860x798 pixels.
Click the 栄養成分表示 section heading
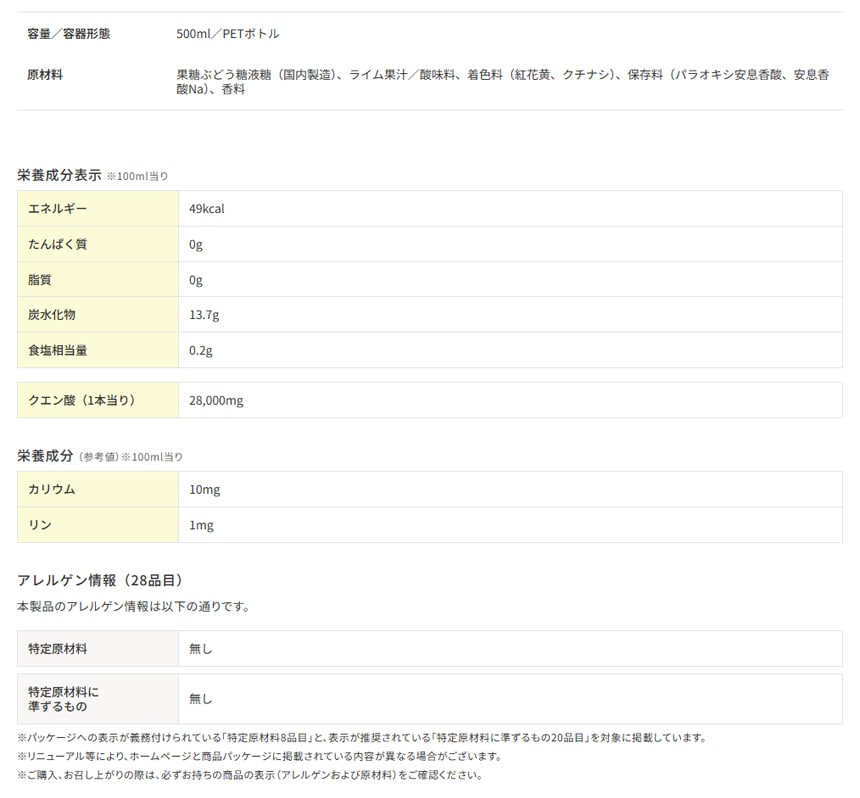[59, 175]
